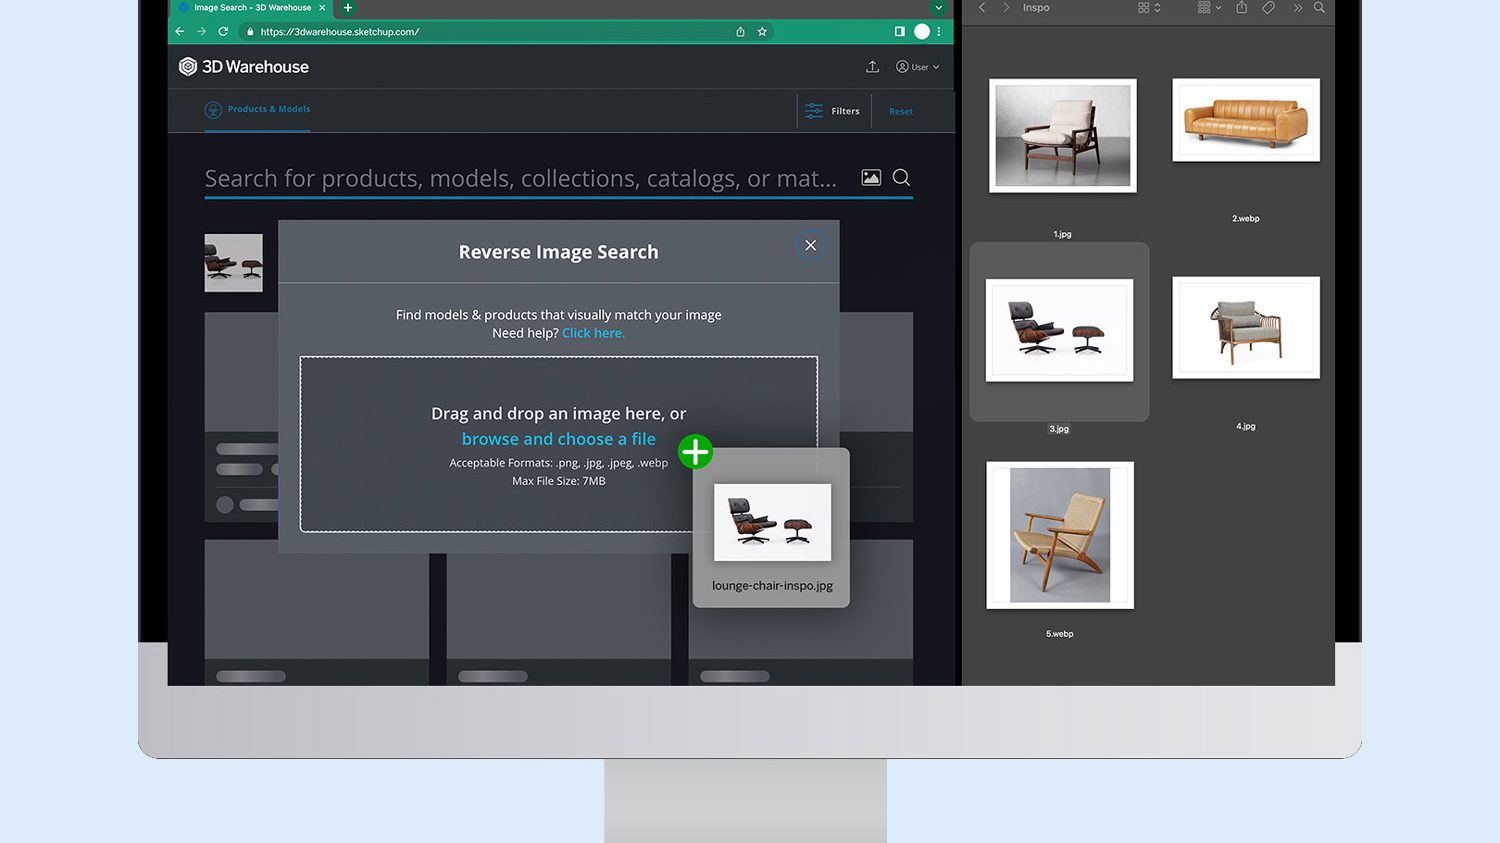Click the 3.jpg file name label
The width and height of the screenshot is (1500, 843).
tap(1059, 429)
